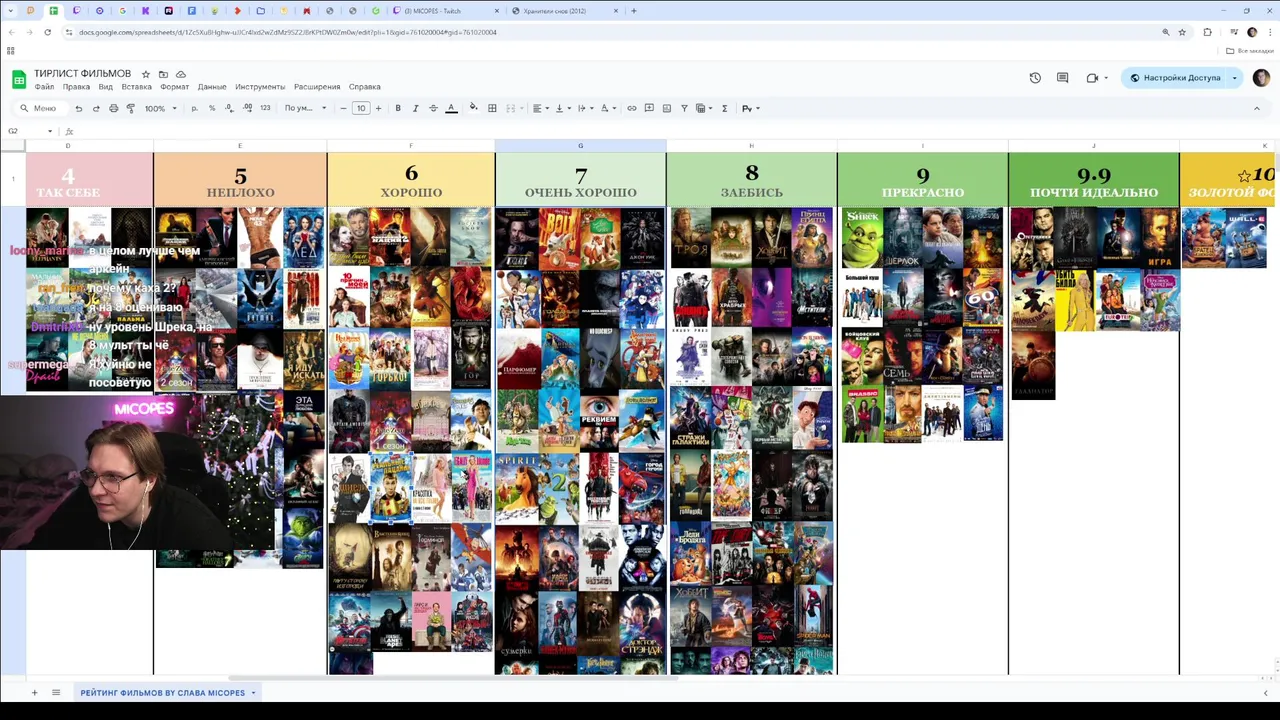Bookmark this page with star icon
This screenshot has width=1280, height=720.
1182,32
